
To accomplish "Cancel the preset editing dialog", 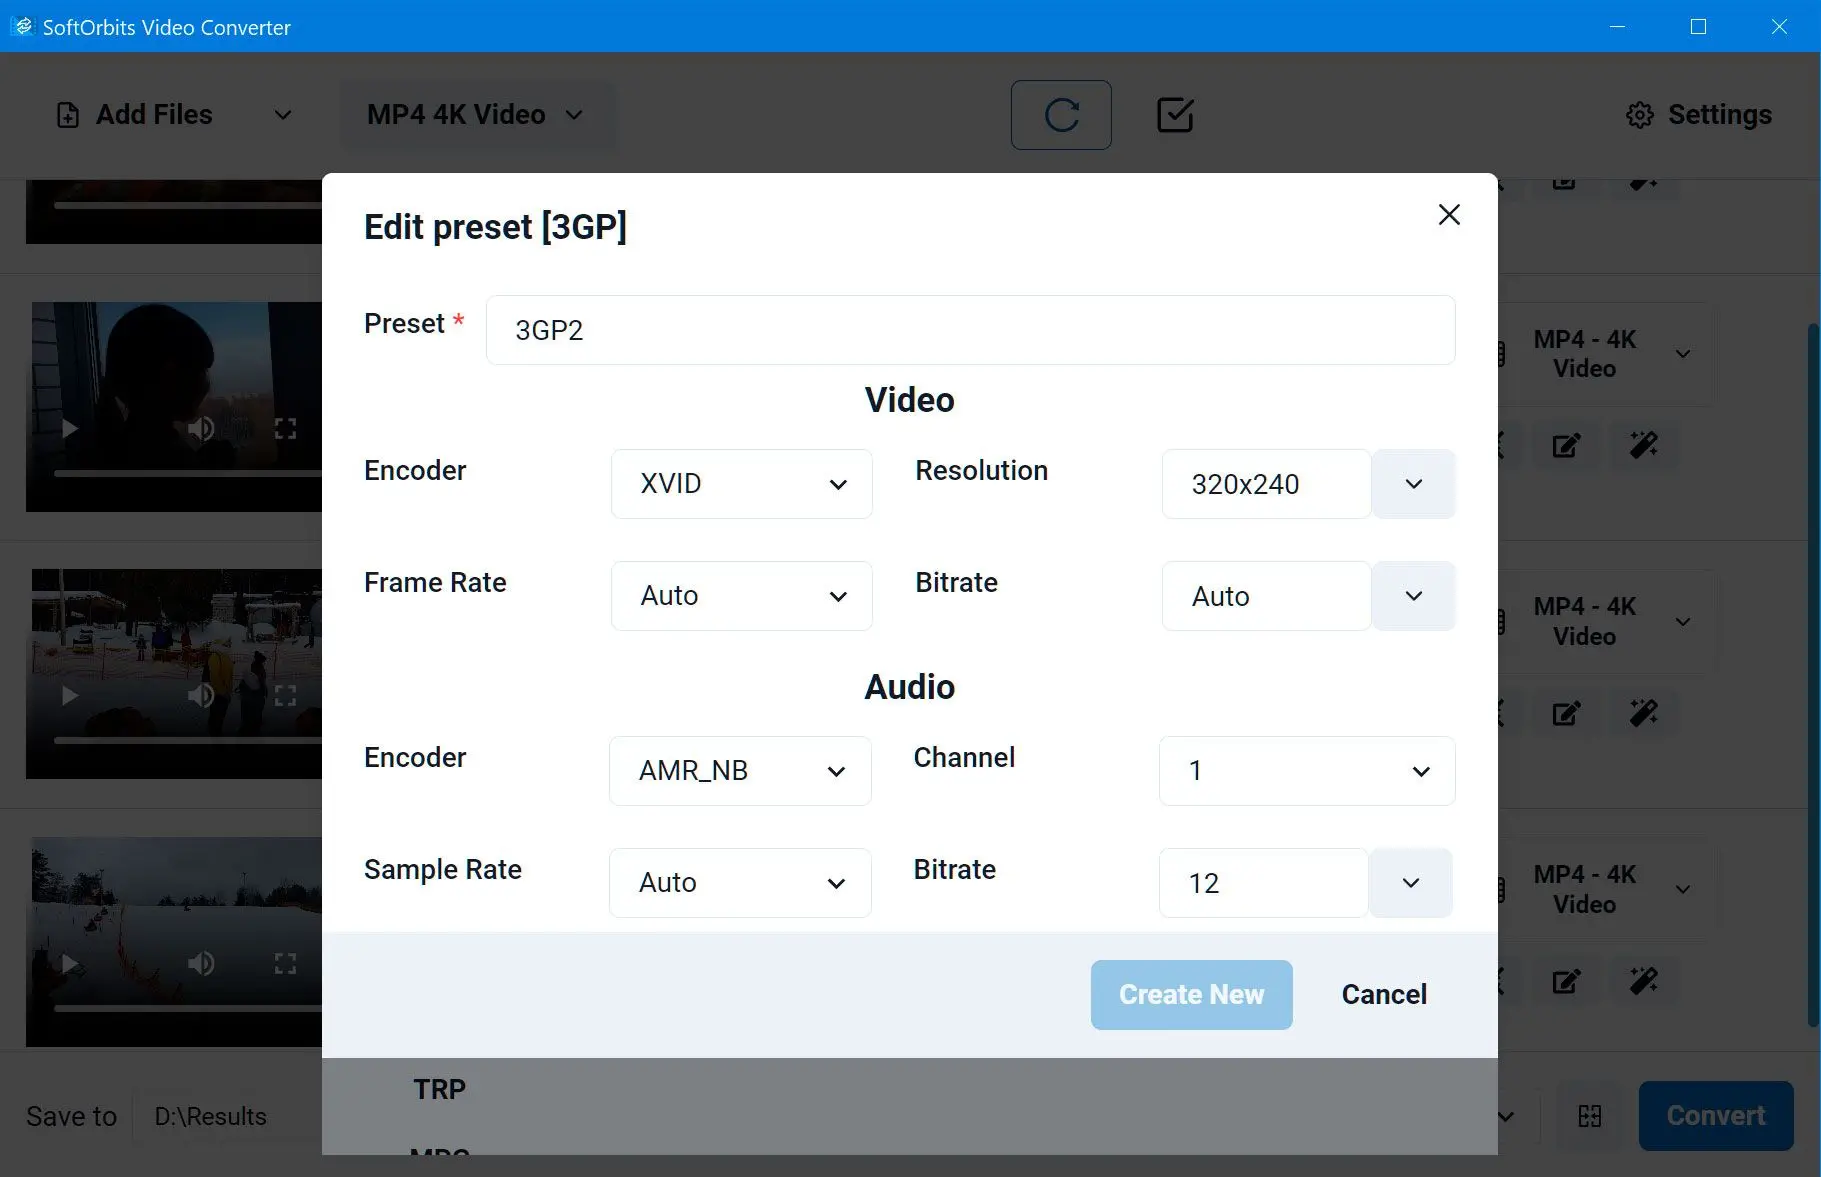I will (x=1384, y=995).
